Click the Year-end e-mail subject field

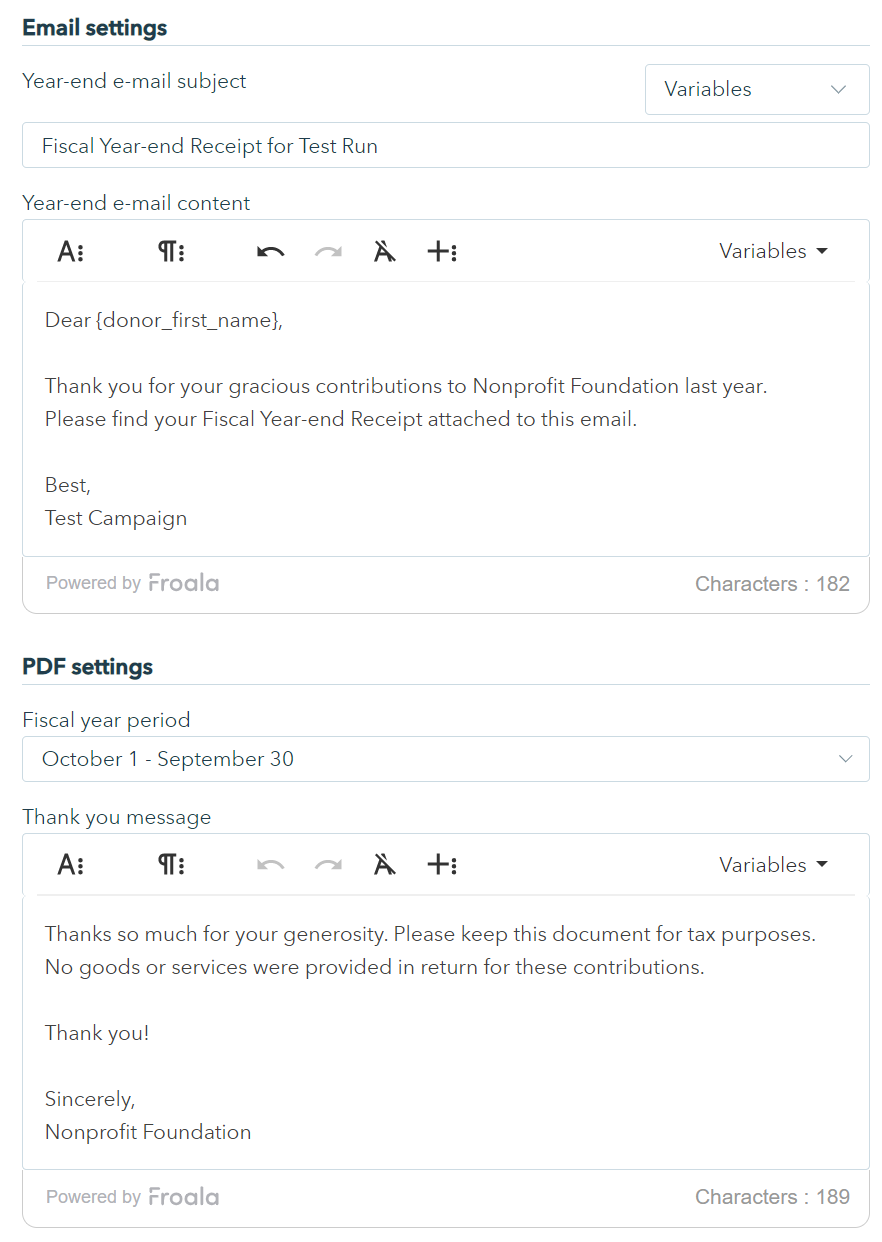[445, 146]
